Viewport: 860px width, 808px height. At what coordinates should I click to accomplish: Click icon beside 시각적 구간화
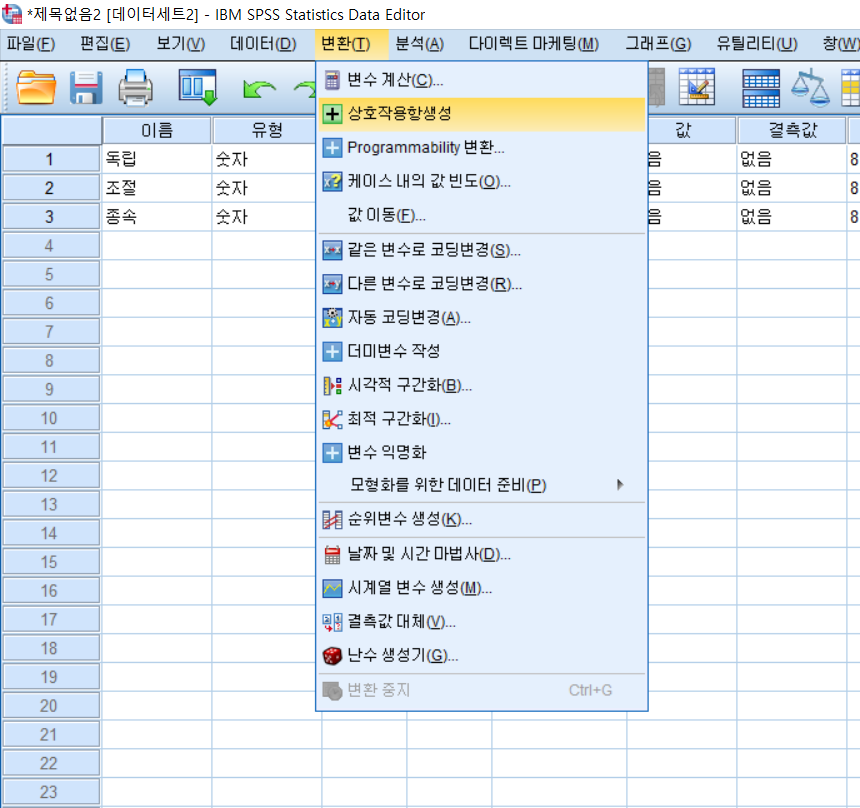click(332, 386)
